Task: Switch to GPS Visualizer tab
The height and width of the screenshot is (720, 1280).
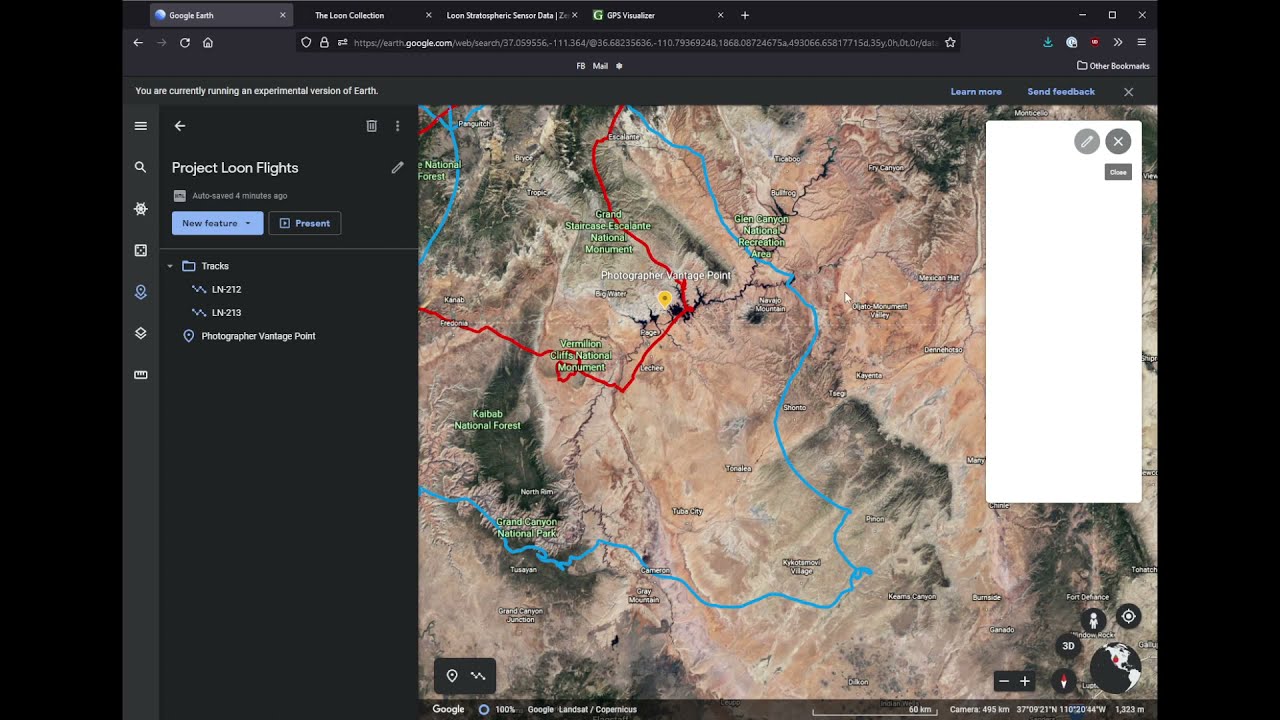Action: coord(631,15)
